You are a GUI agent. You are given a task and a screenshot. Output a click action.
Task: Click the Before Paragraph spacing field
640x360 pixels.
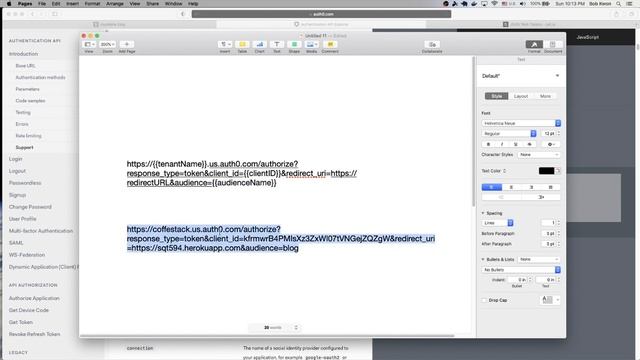[549, 233]
